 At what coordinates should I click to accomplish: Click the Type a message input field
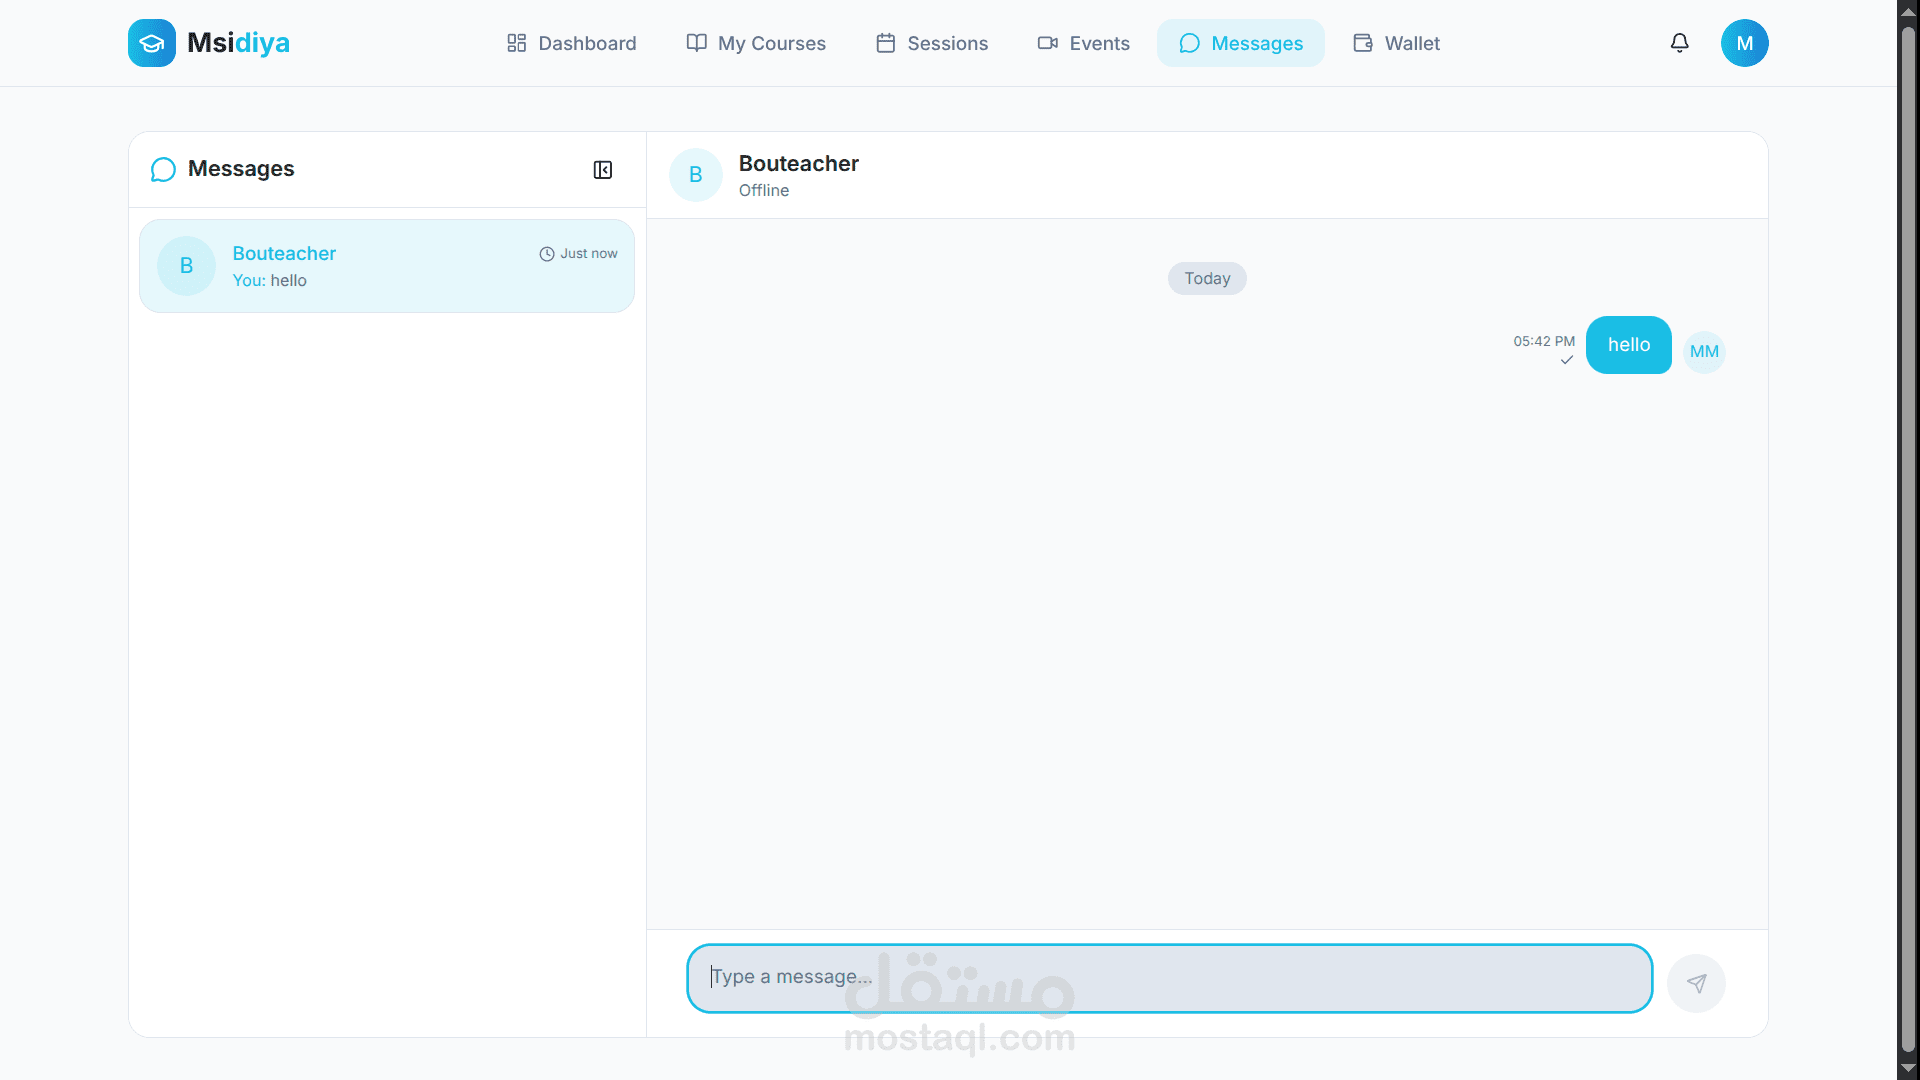tap(1168, 978)
